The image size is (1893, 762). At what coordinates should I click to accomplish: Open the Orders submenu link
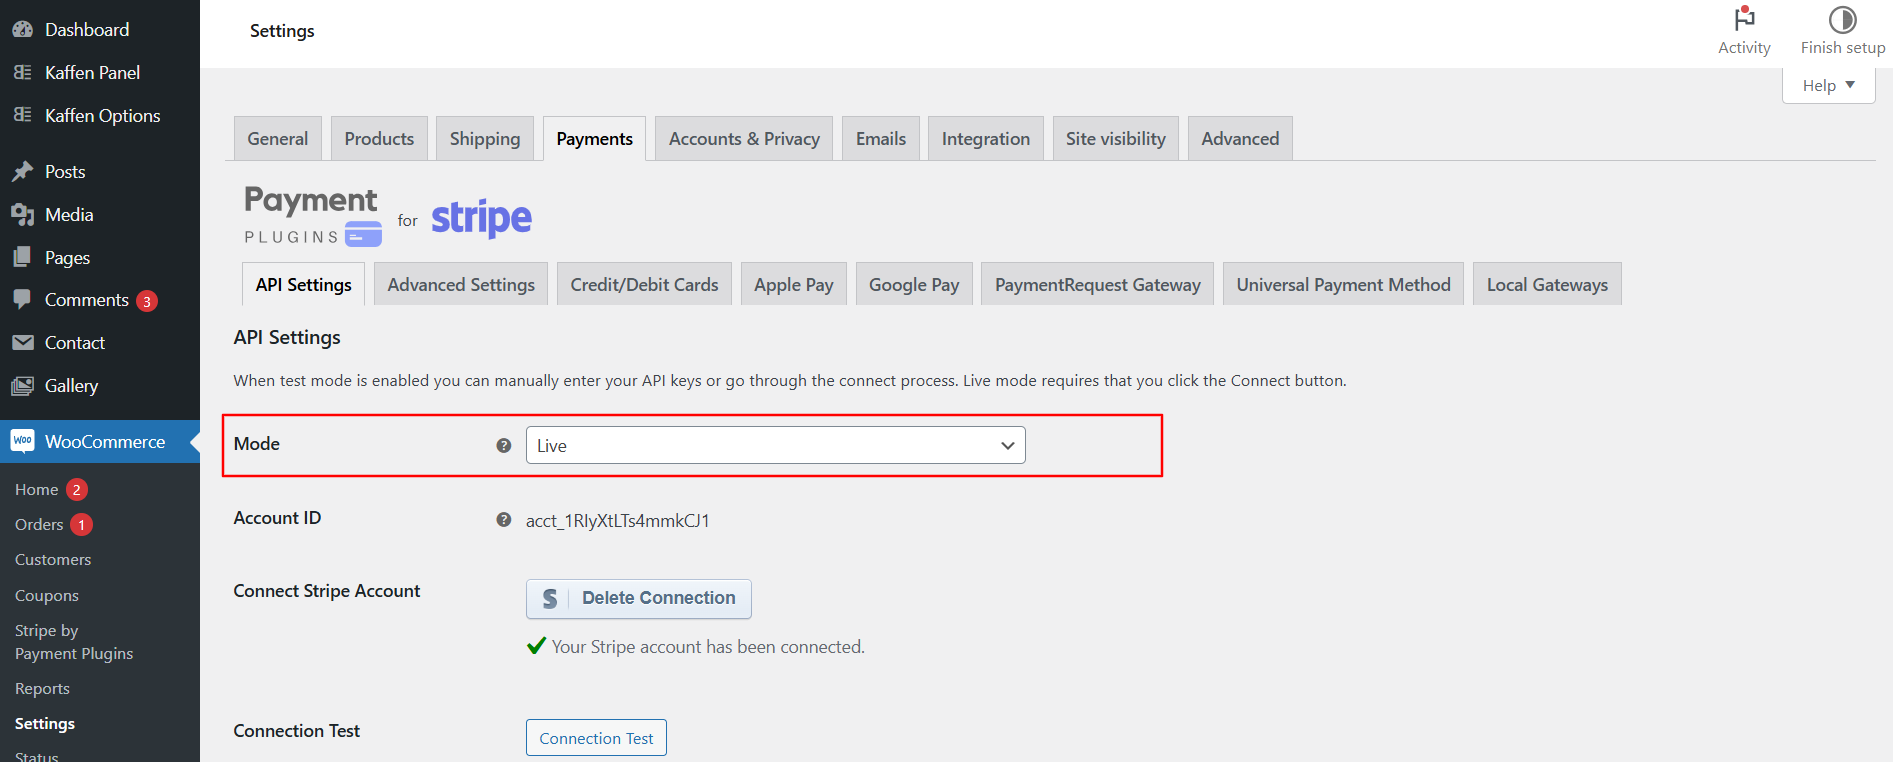point(39,525)
